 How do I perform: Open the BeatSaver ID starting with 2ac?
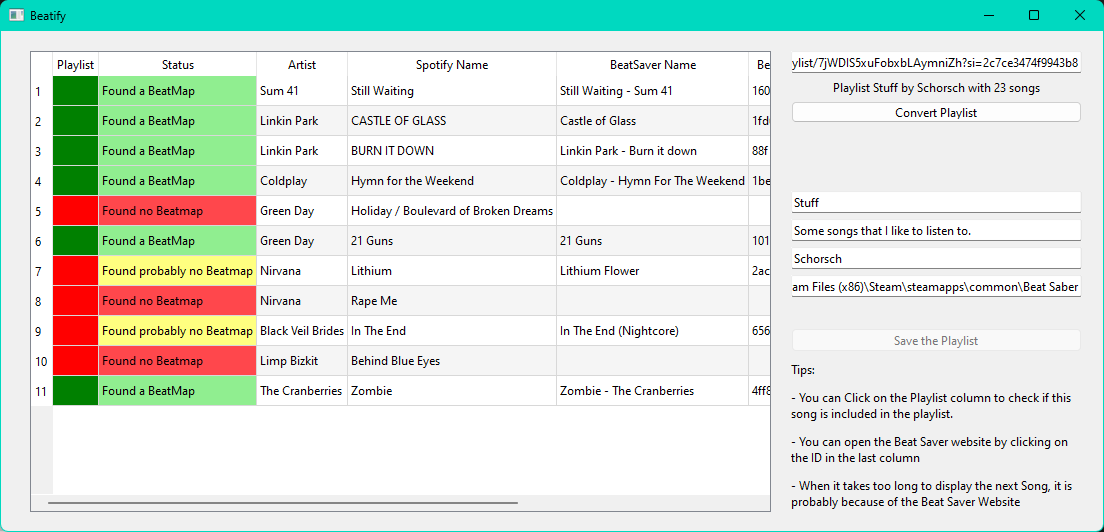tap(760, 271)
